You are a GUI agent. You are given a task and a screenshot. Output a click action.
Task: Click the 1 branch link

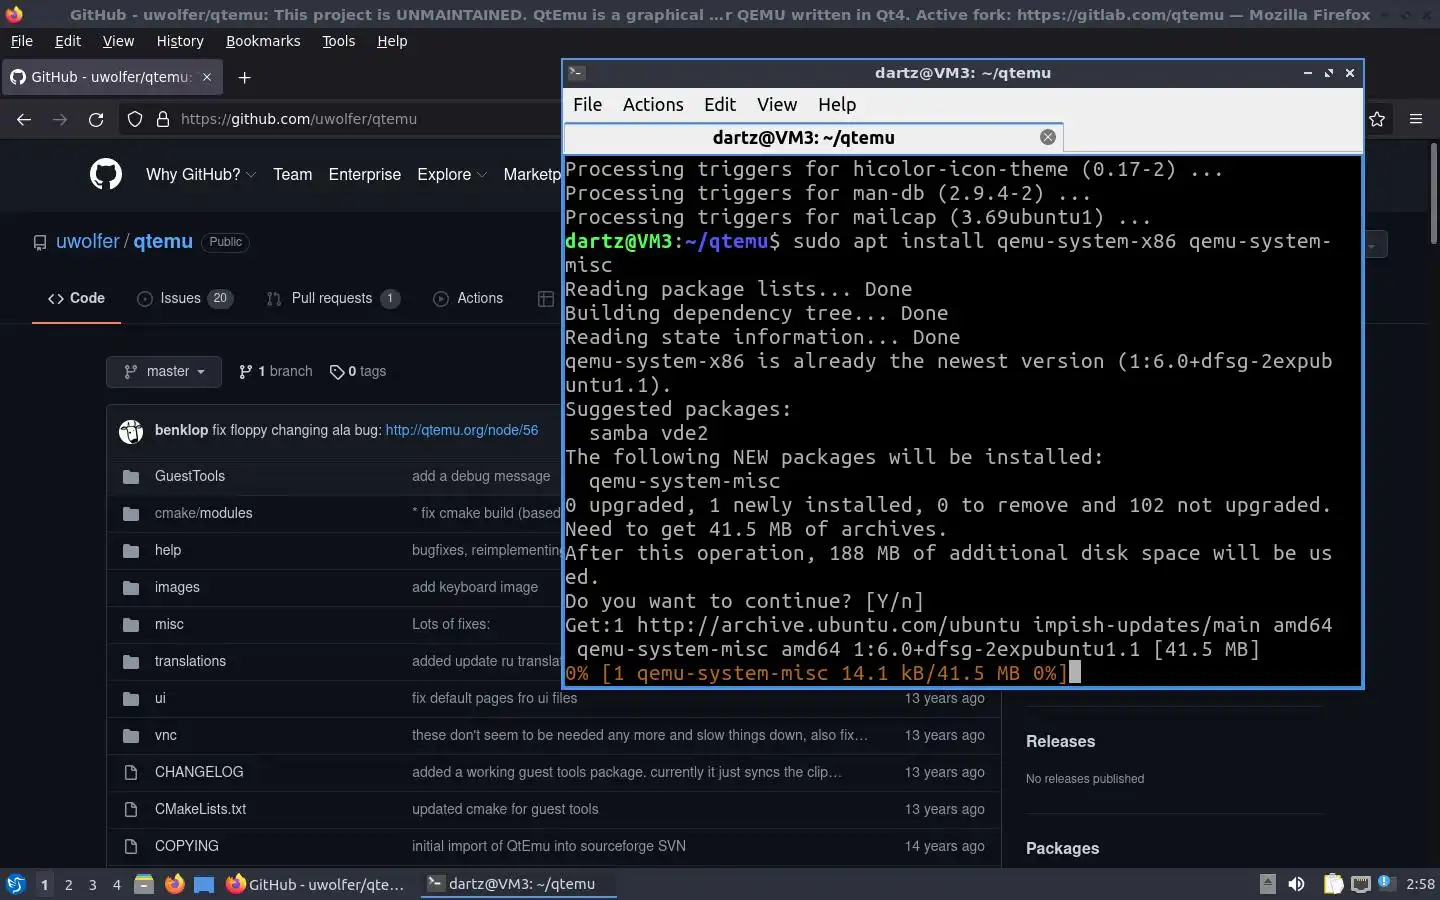276,371
